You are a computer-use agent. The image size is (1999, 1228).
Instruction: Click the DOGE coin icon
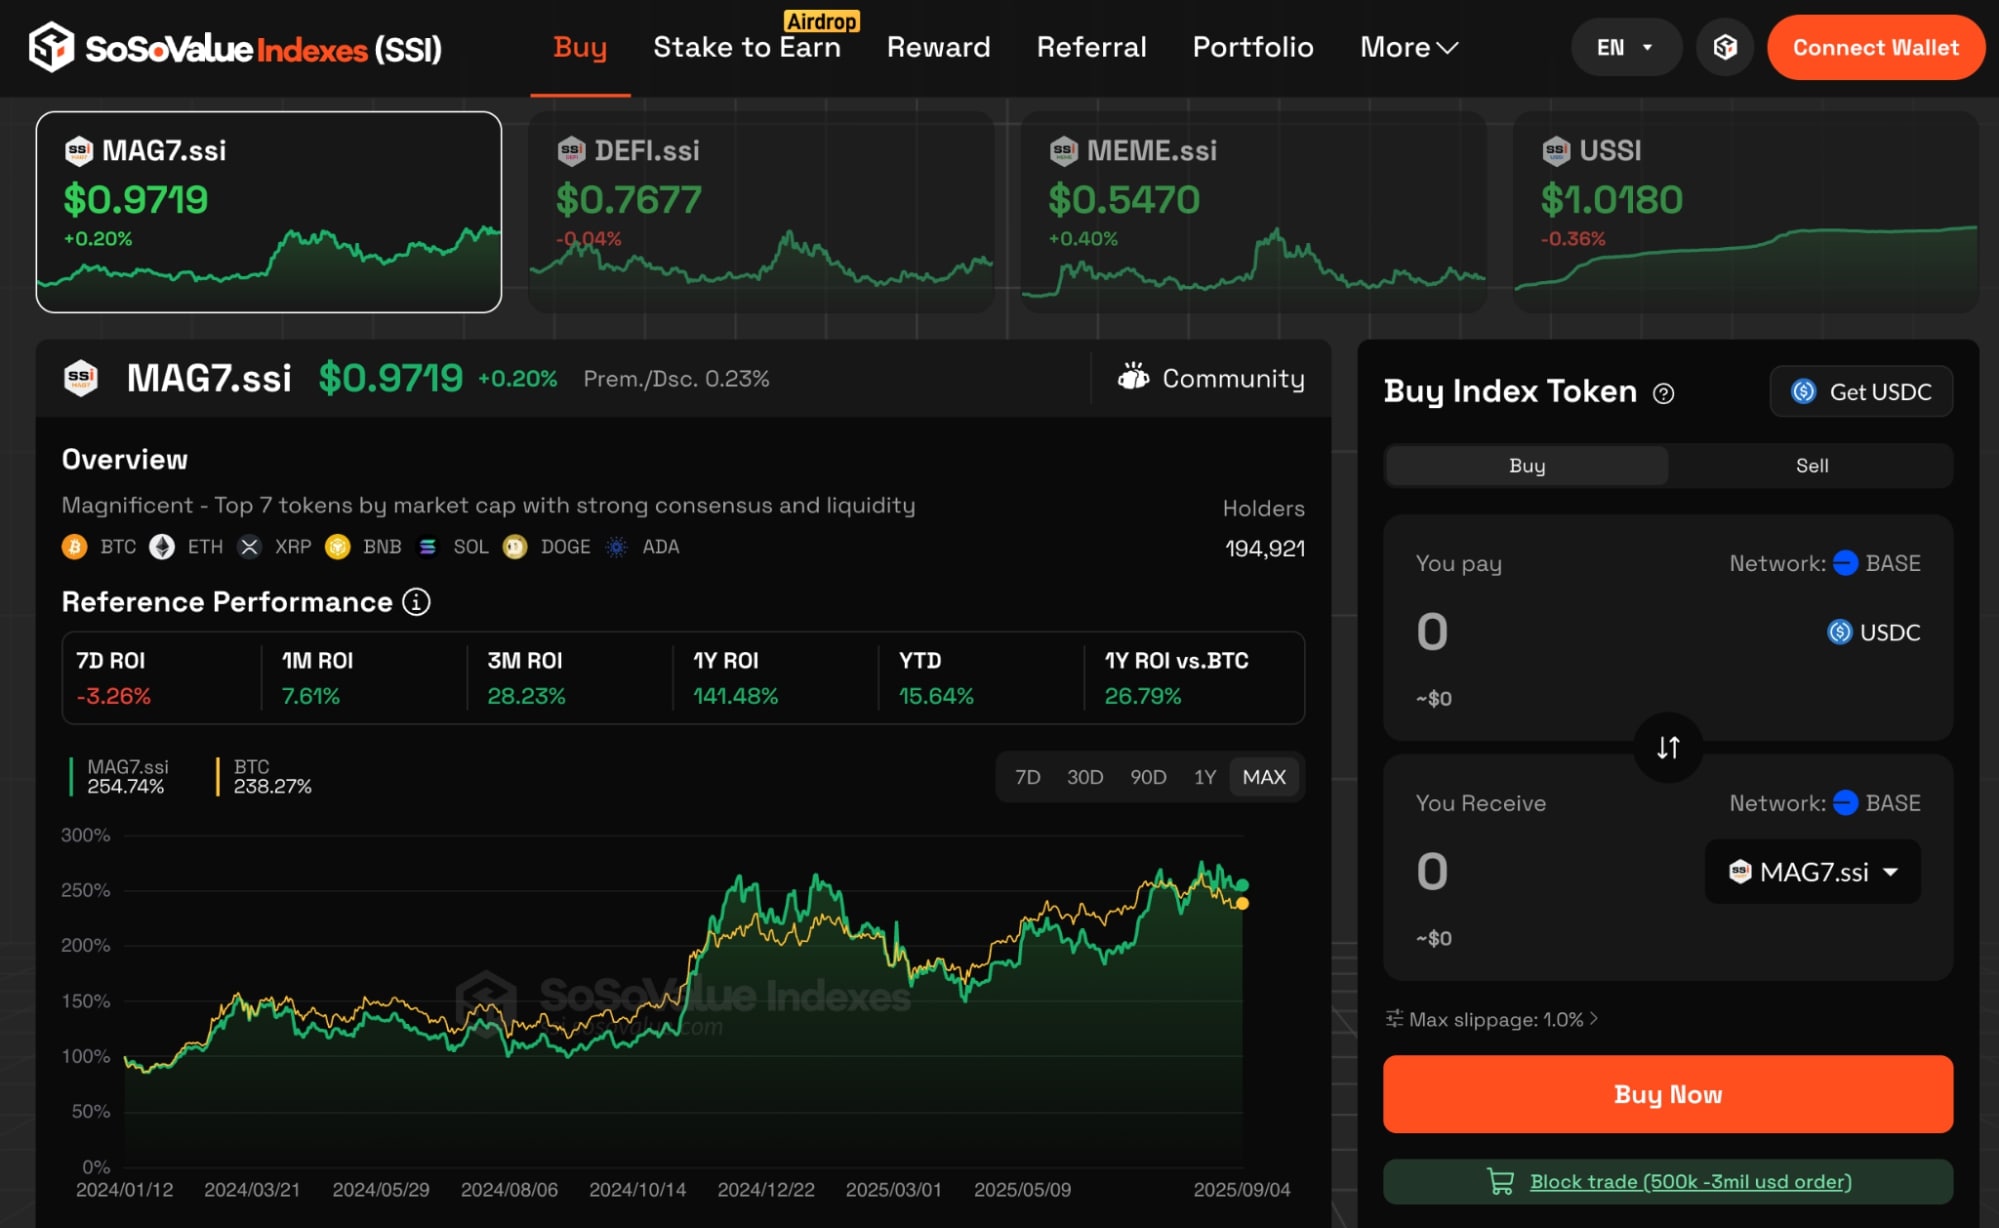515,547
